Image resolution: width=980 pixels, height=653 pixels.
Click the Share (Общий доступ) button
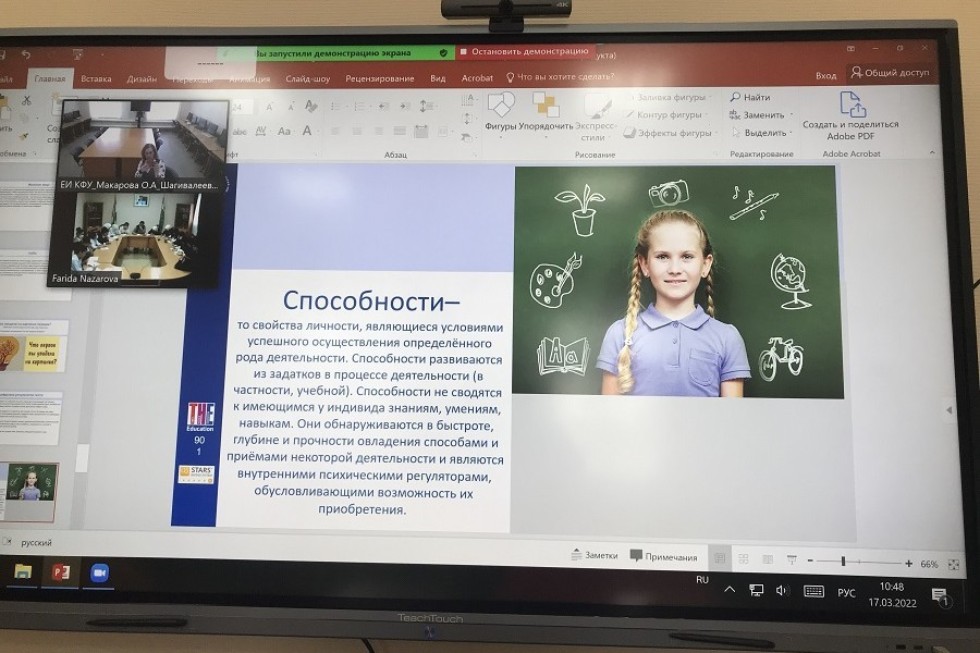889,73
